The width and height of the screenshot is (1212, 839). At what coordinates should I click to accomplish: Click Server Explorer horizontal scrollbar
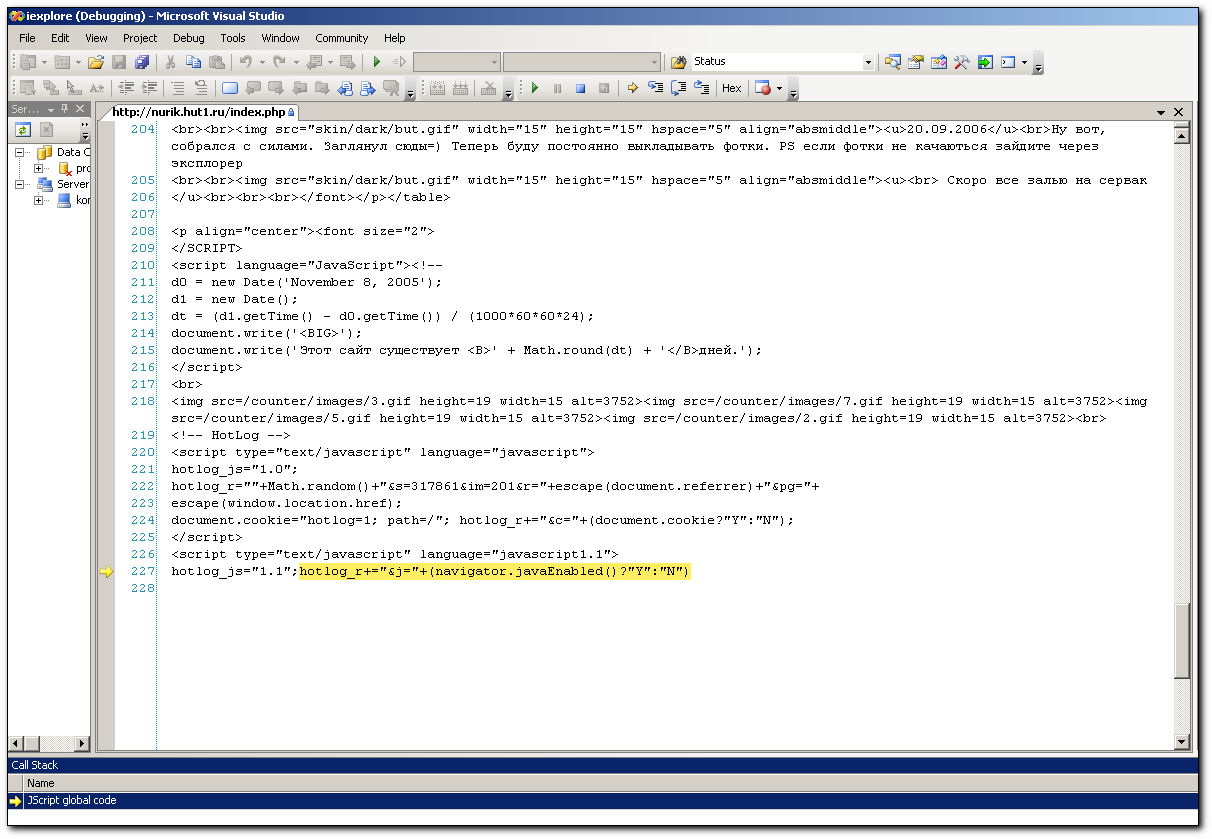[x=49, y=743]
